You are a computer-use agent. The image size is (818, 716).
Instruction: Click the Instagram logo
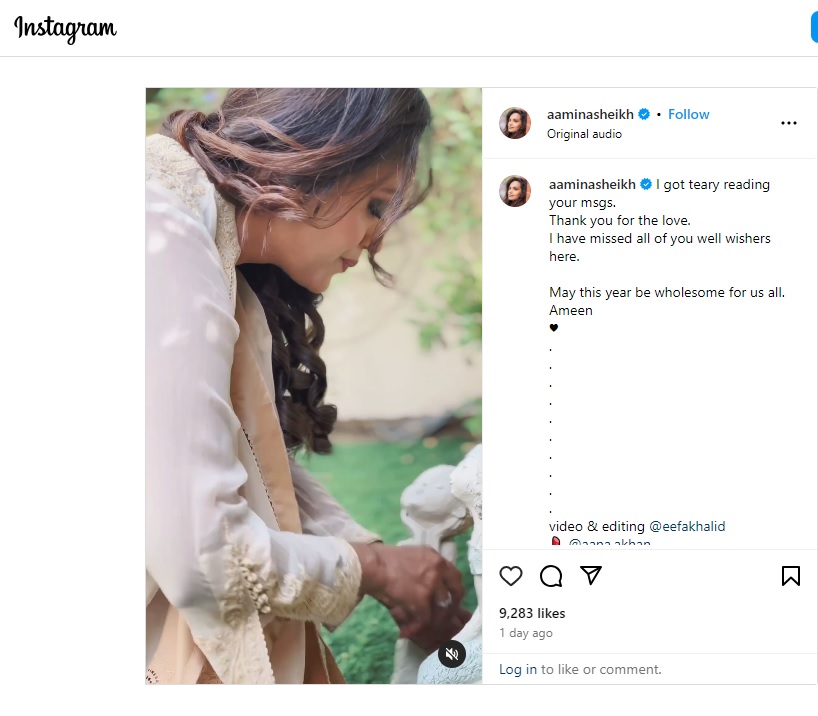tap(65, 28)
